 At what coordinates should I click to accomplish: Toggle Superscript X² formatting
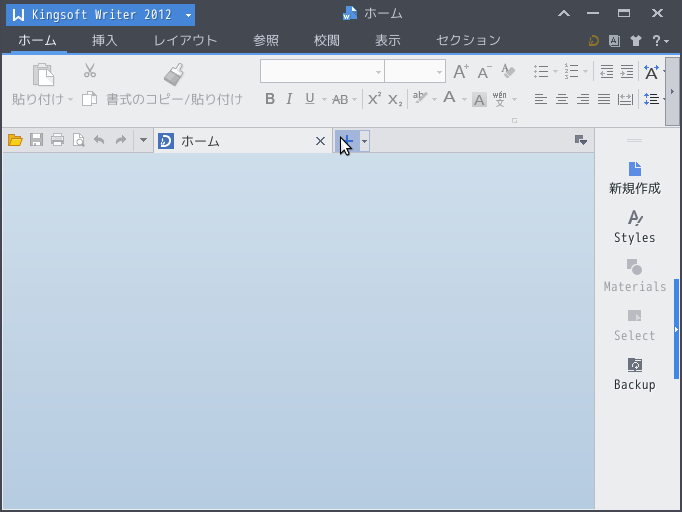click(374, 99)
